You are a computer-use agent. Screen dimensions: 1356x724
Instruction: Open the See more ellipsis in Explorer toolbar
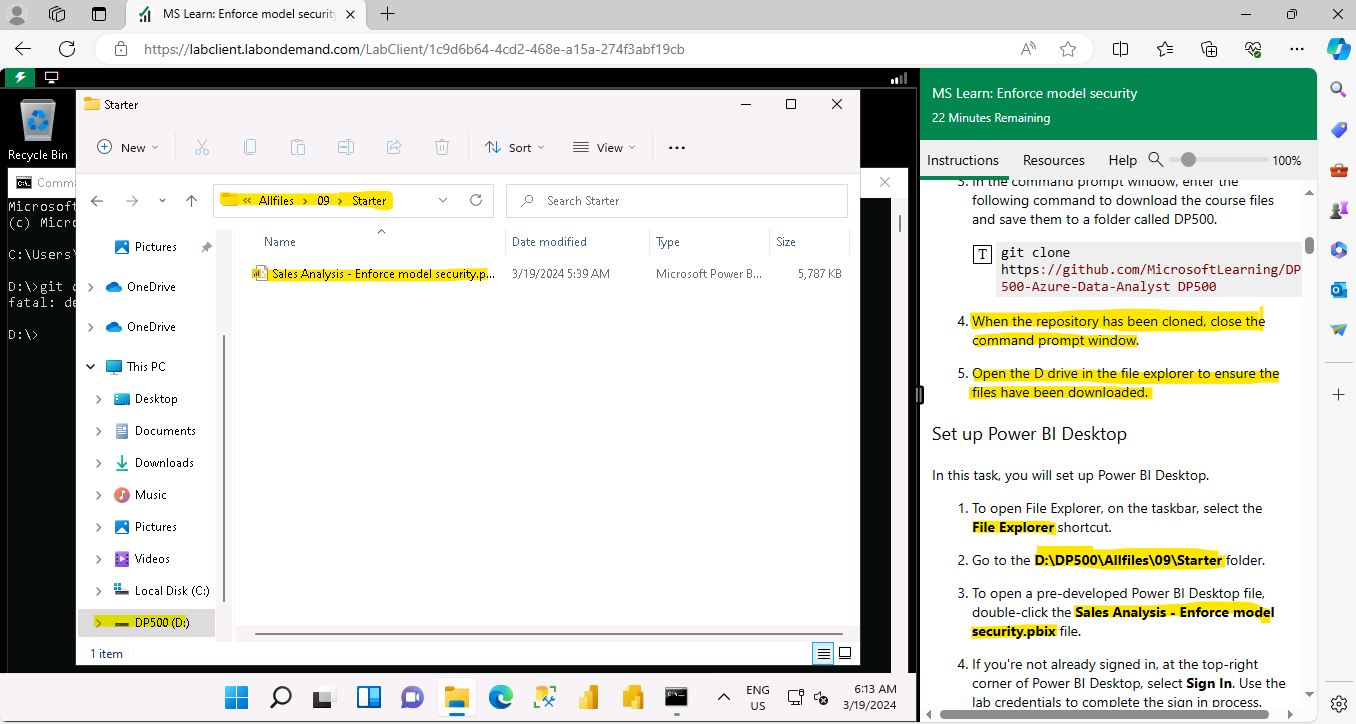click(677, 147)
